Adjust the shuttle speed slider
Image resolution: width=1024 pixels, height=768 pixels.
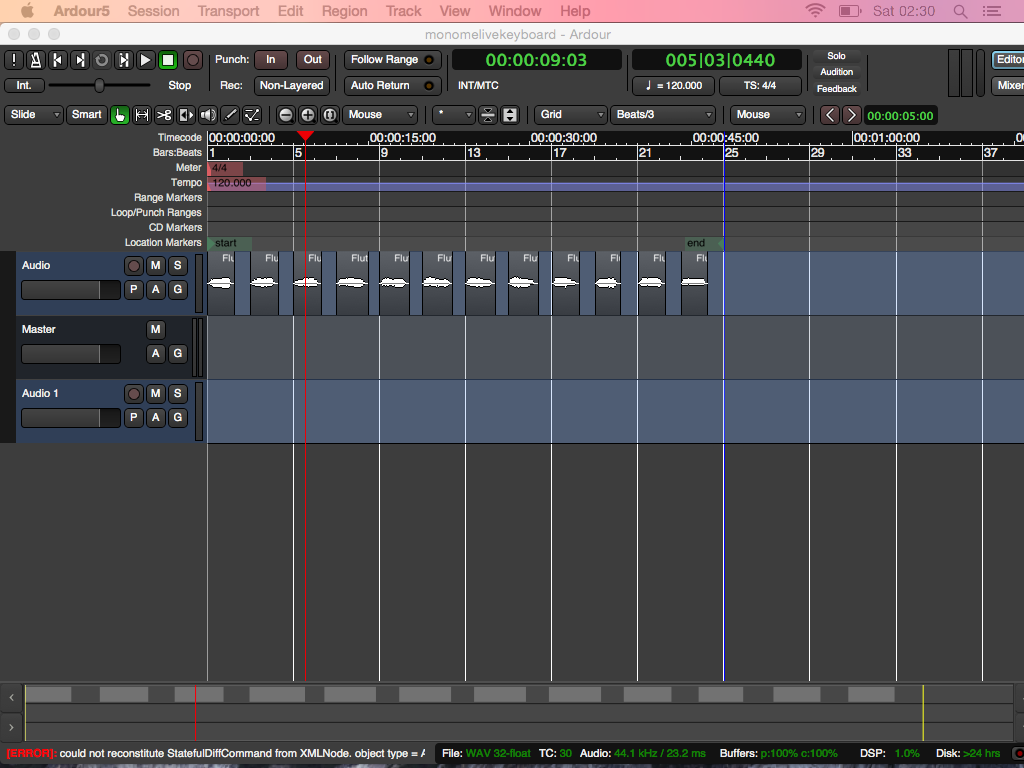click(99, 86)
